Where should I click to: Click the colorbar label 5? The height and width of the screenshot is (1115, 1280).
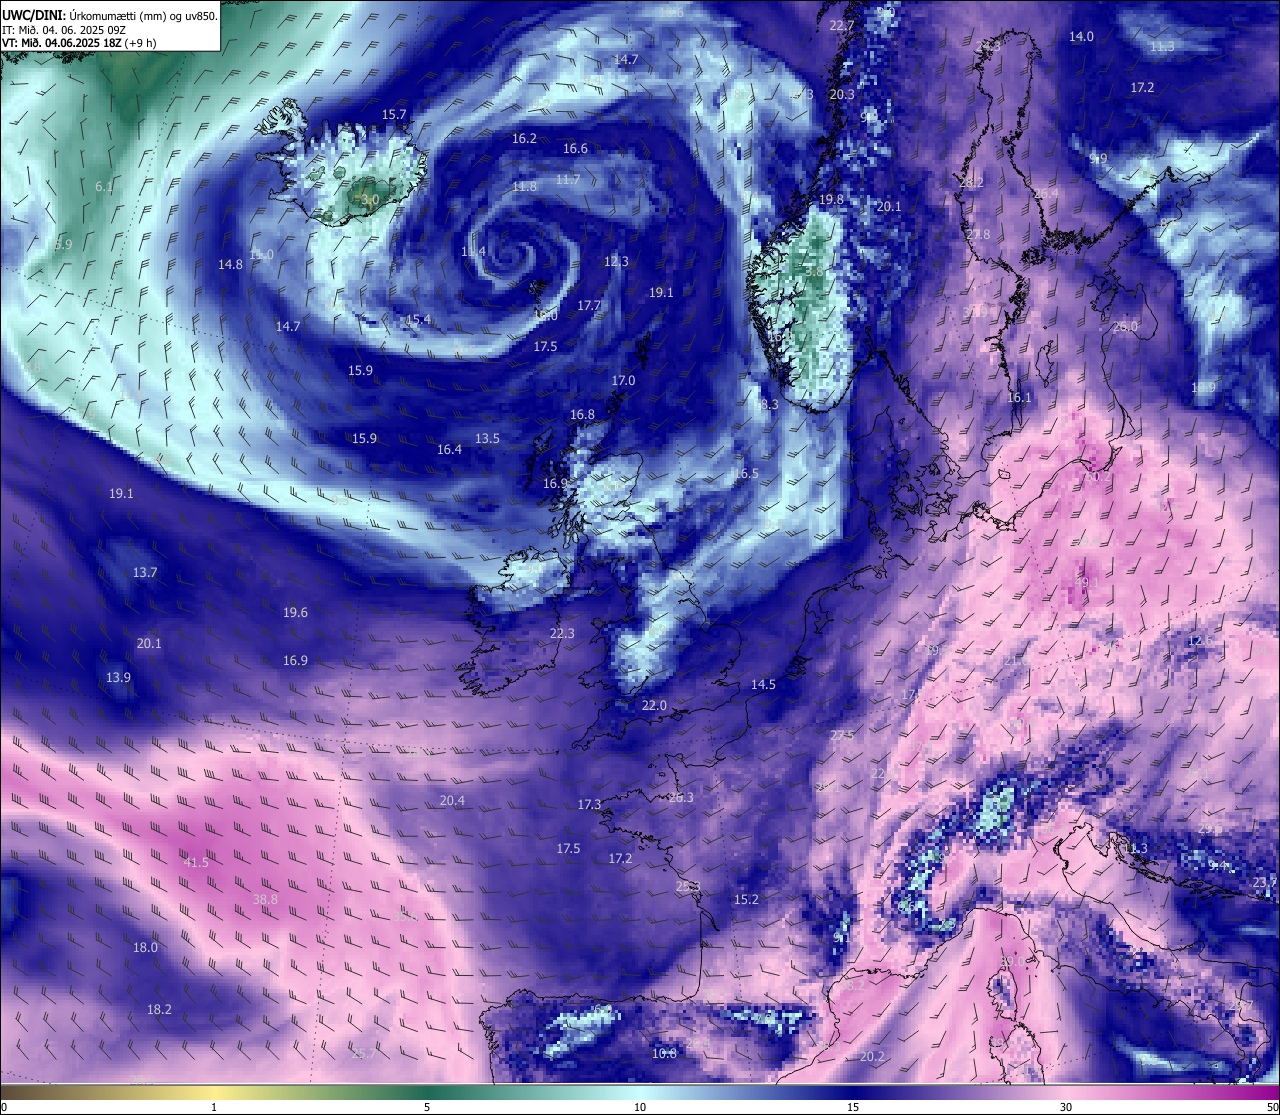click(427, 1107)
